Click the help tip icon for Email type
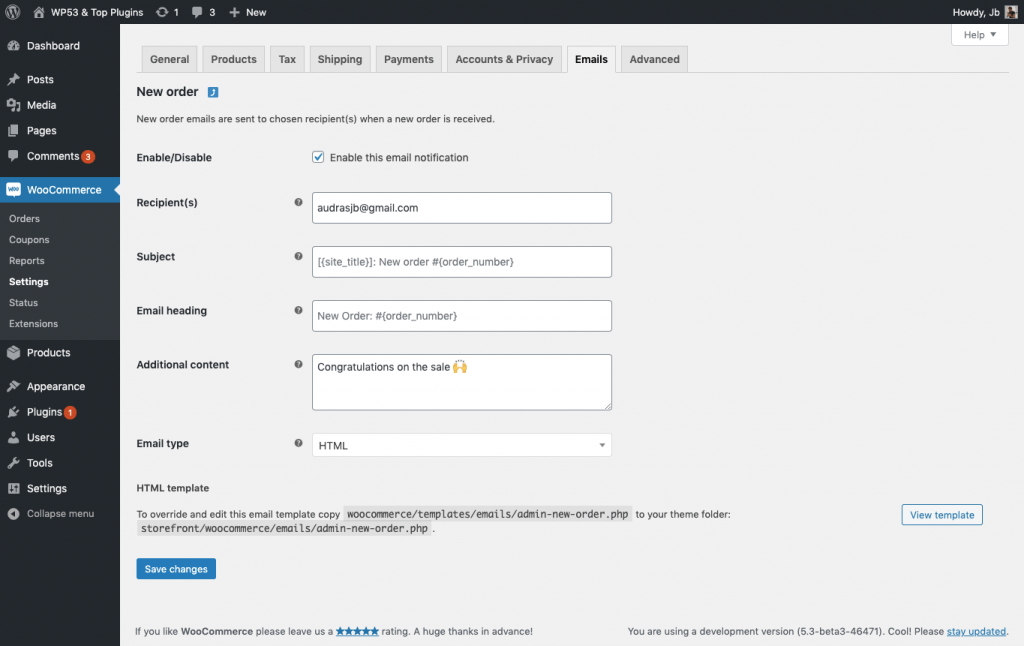 point(298,444)
